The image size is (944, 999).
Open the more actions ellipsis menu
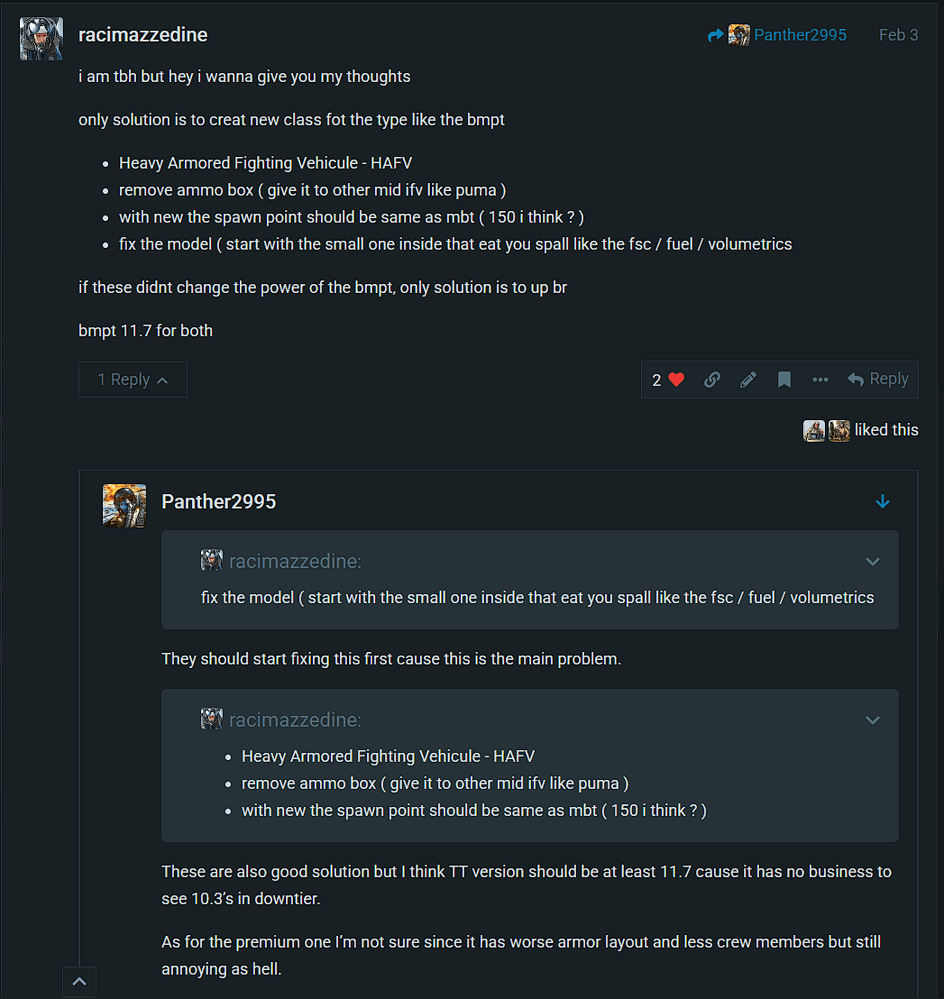pyautogui.click(x=820, y=380)
